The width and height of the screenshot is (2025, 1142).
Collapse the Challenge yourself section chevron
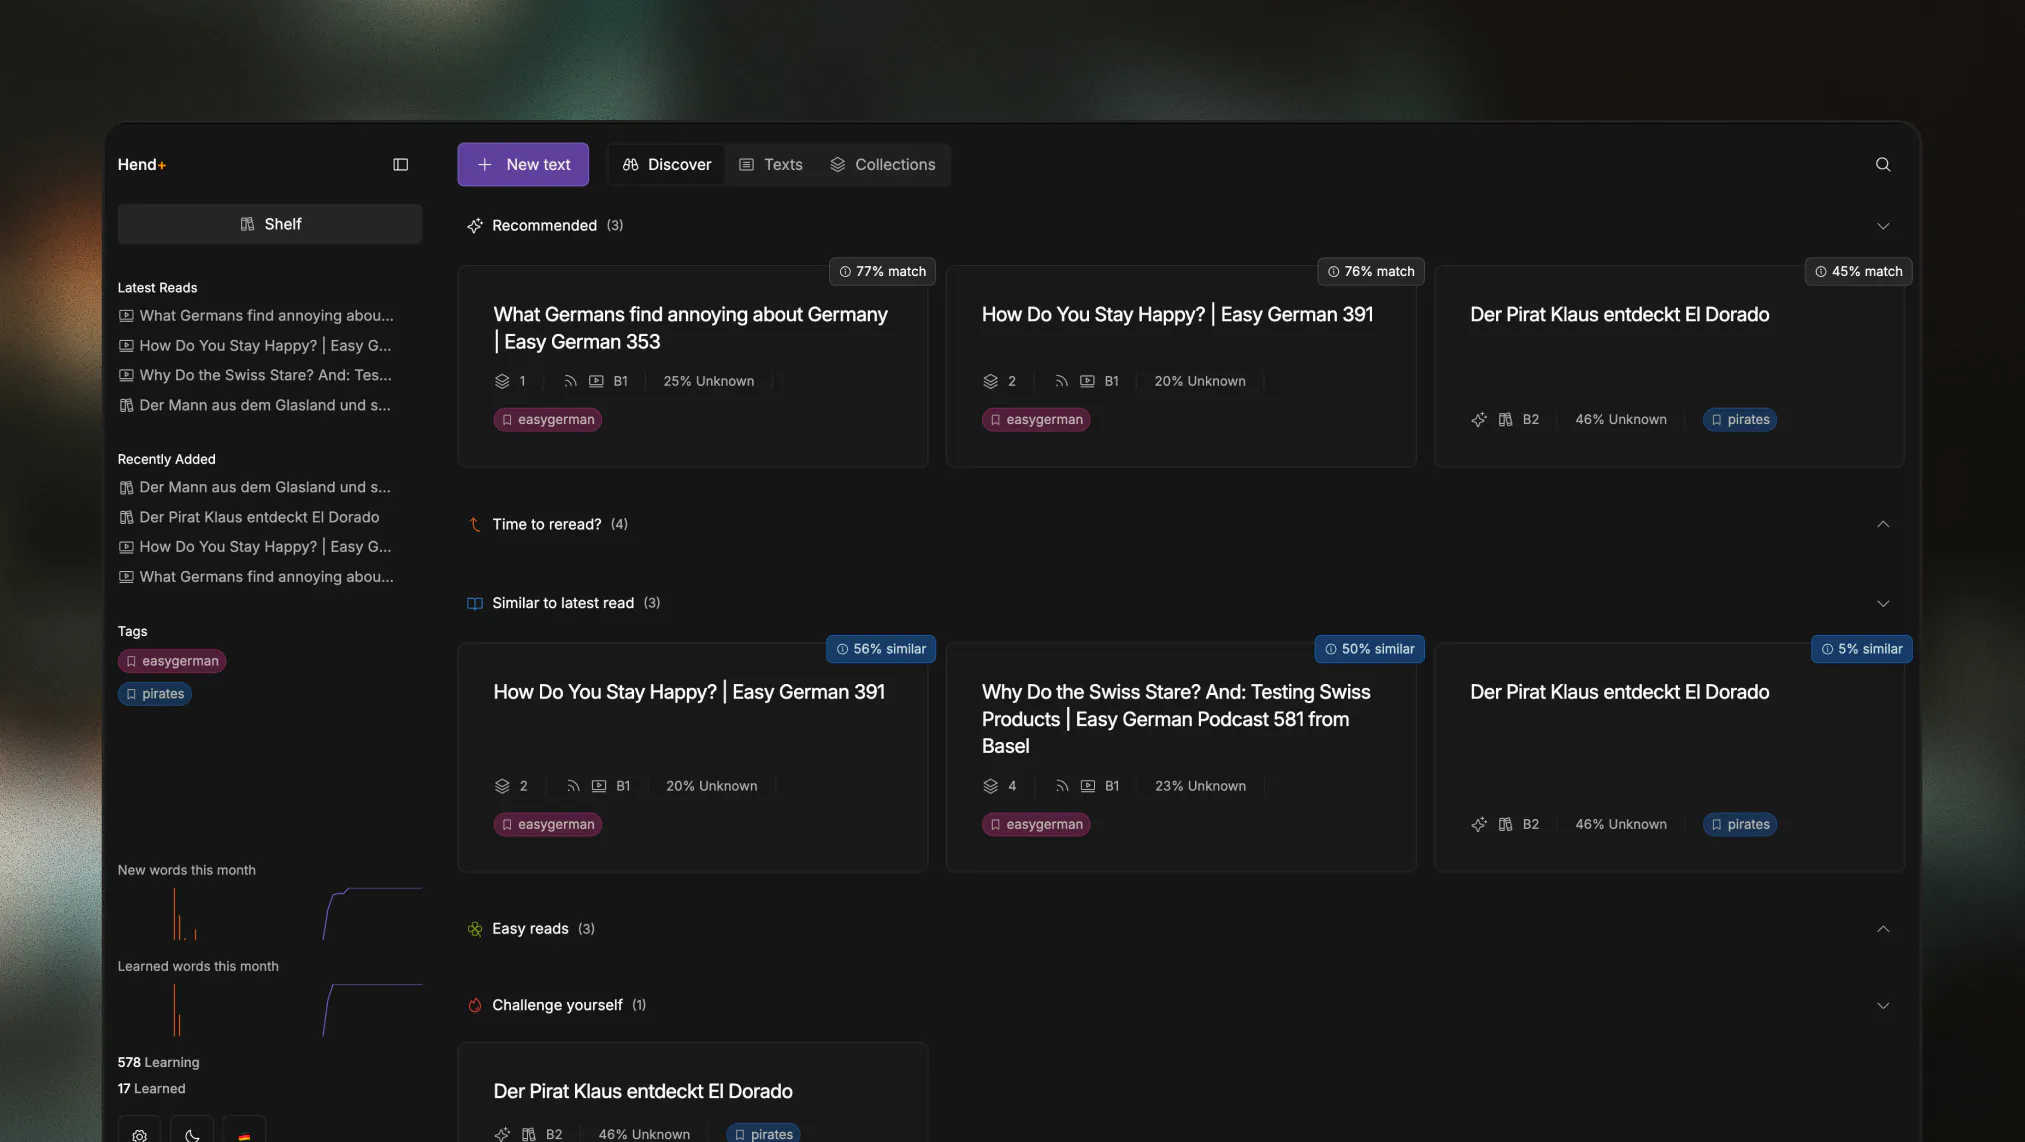pos(1883,1006)
